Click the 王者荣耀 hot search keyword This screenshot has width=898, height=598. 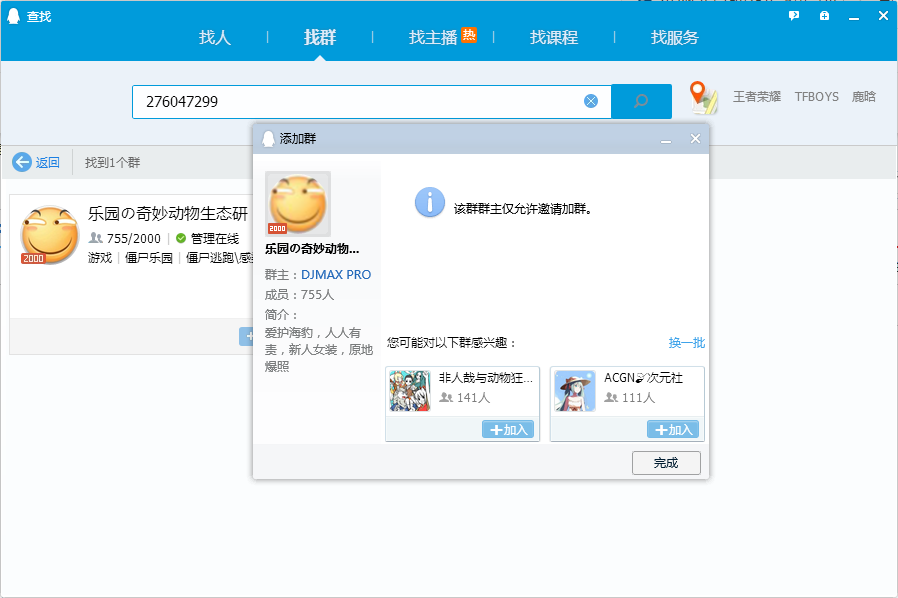[758, 97]
